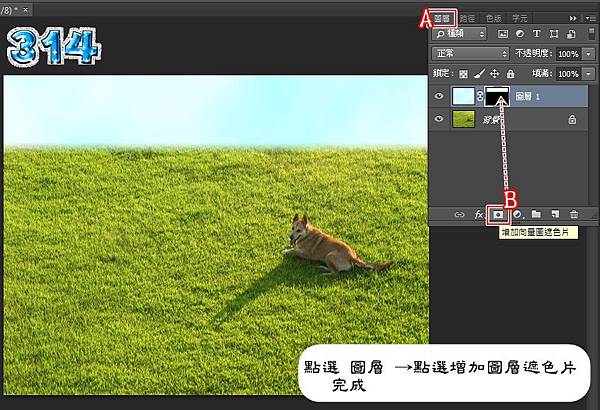Click the delete layer trash icon
Screen dimensions: 600x410
[x=574, y=214]
